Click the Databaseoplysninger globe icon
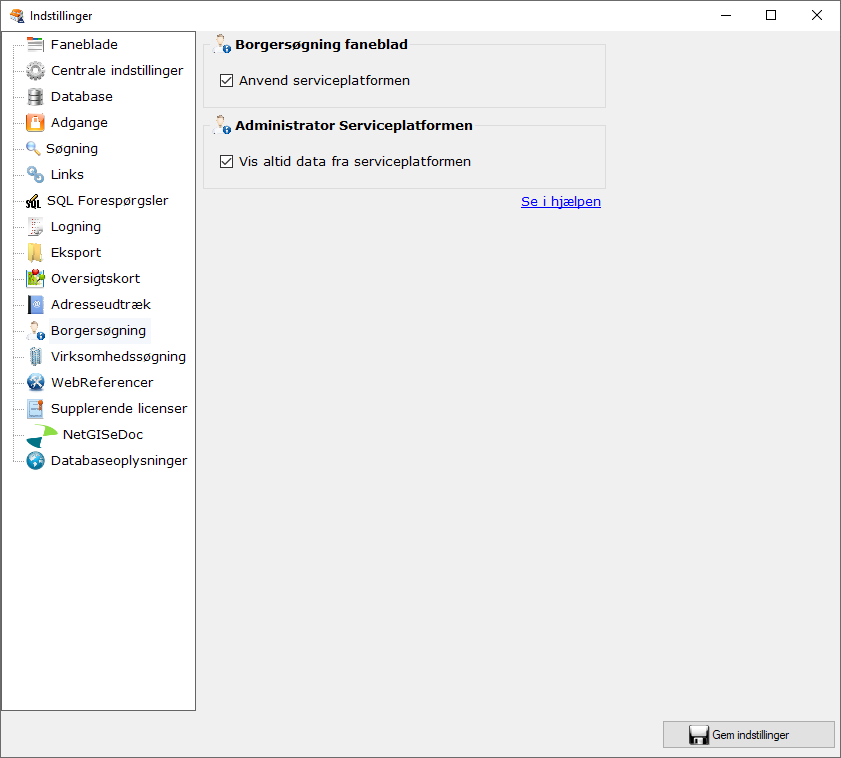 [x=35, y=461]
